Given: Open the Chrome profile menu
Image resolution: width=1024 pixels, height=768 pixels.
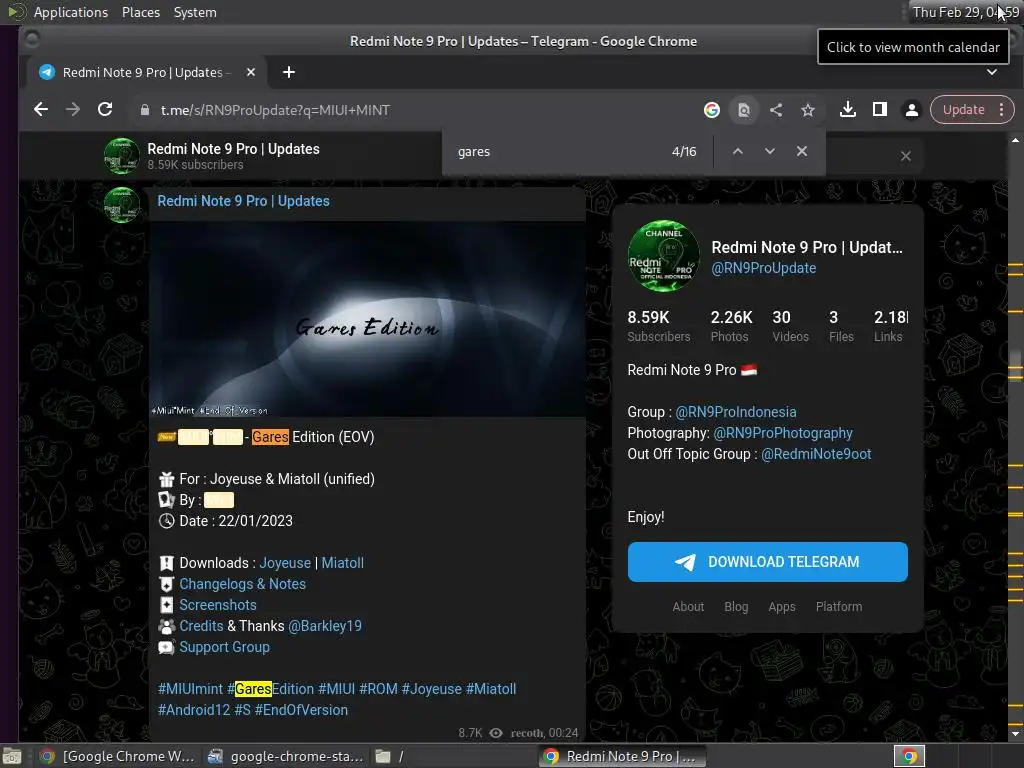Looking at the screenshot, I should (x=912, y=110).
